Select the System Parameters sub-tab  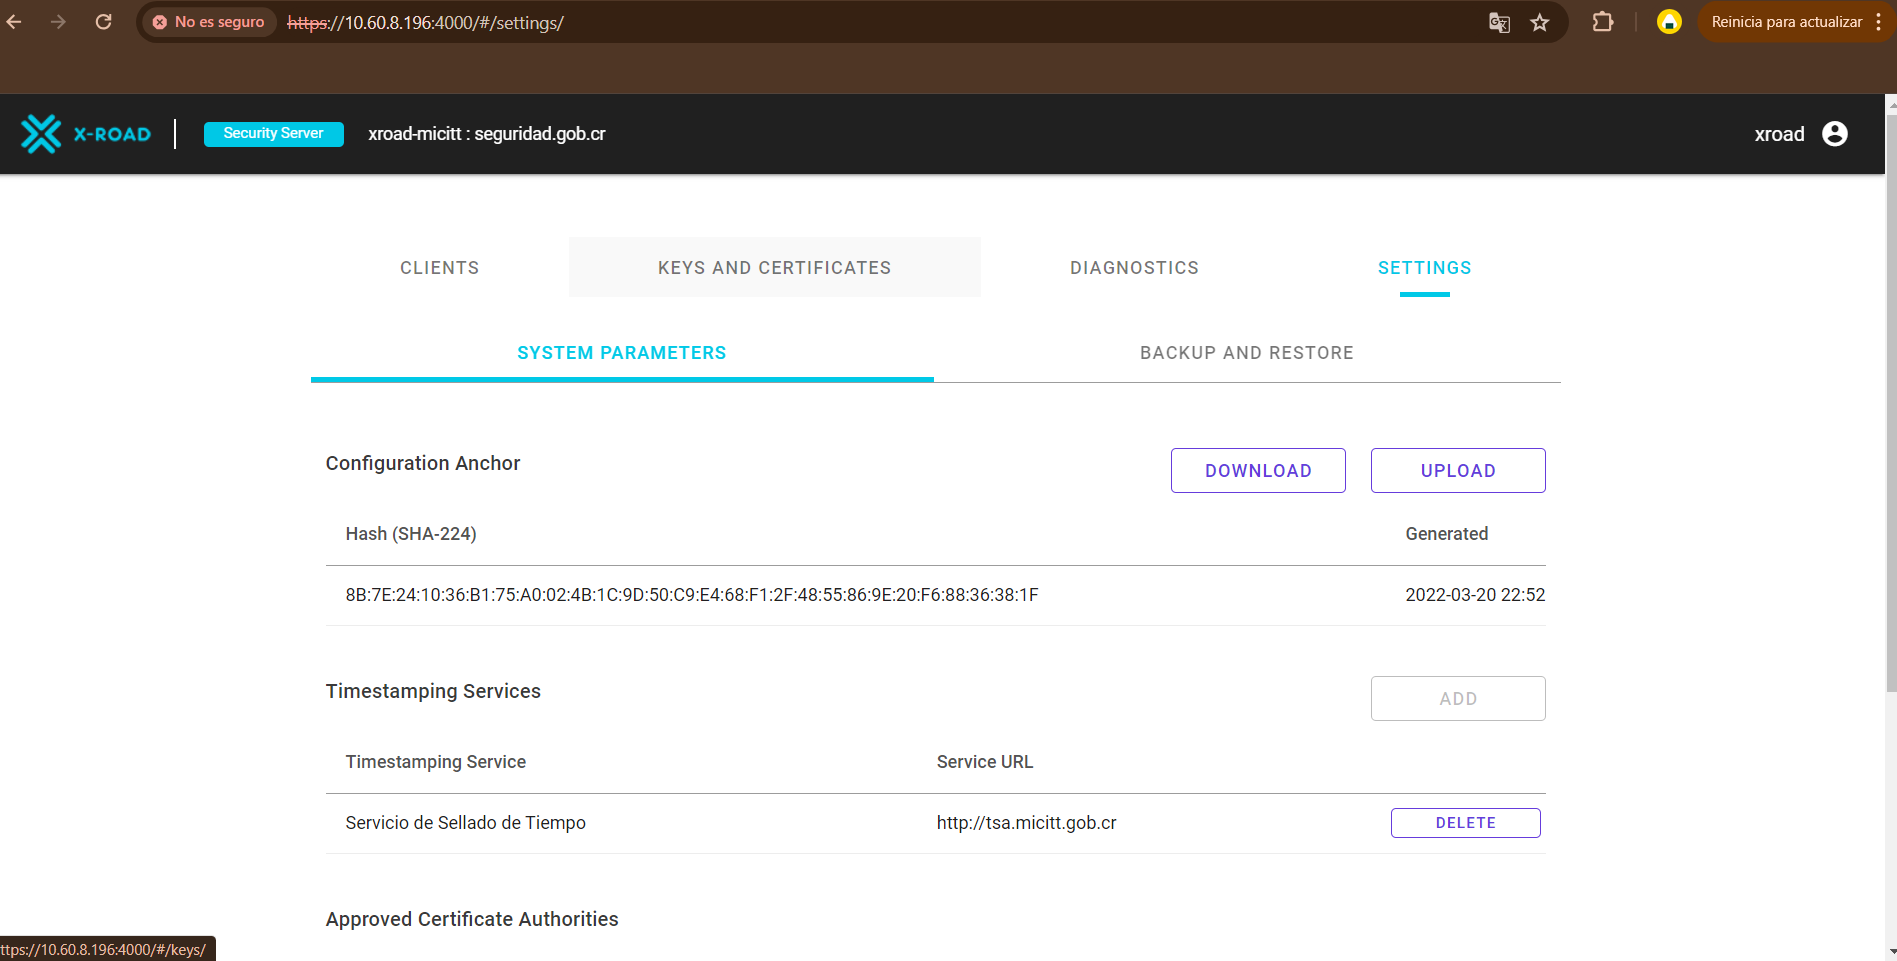click(x=622, y=353)
